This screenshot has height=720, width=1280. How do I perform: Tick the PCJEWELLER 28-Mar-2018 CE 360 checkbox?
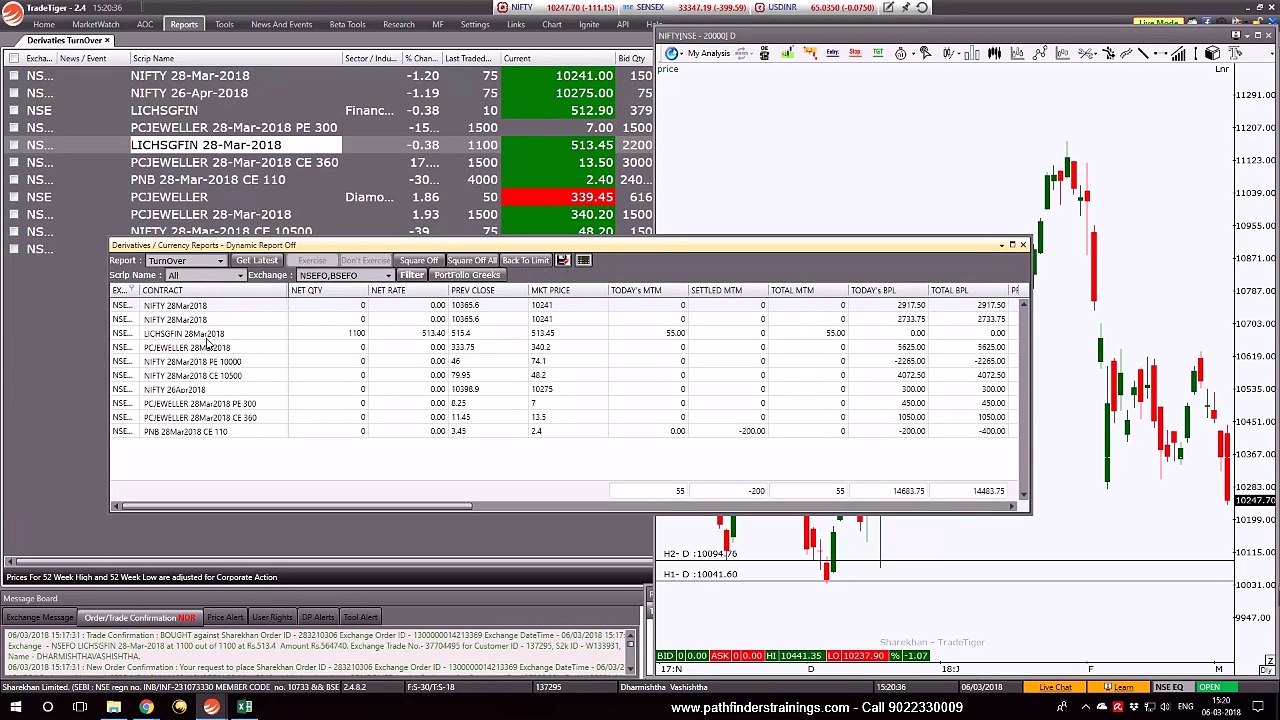(x=14, y=162)
